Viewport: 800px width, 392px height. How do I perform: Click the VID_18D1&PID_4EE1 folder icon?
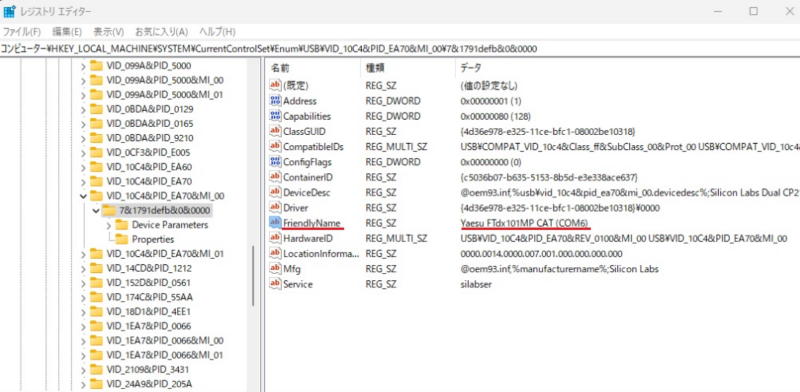coord(96,311)
